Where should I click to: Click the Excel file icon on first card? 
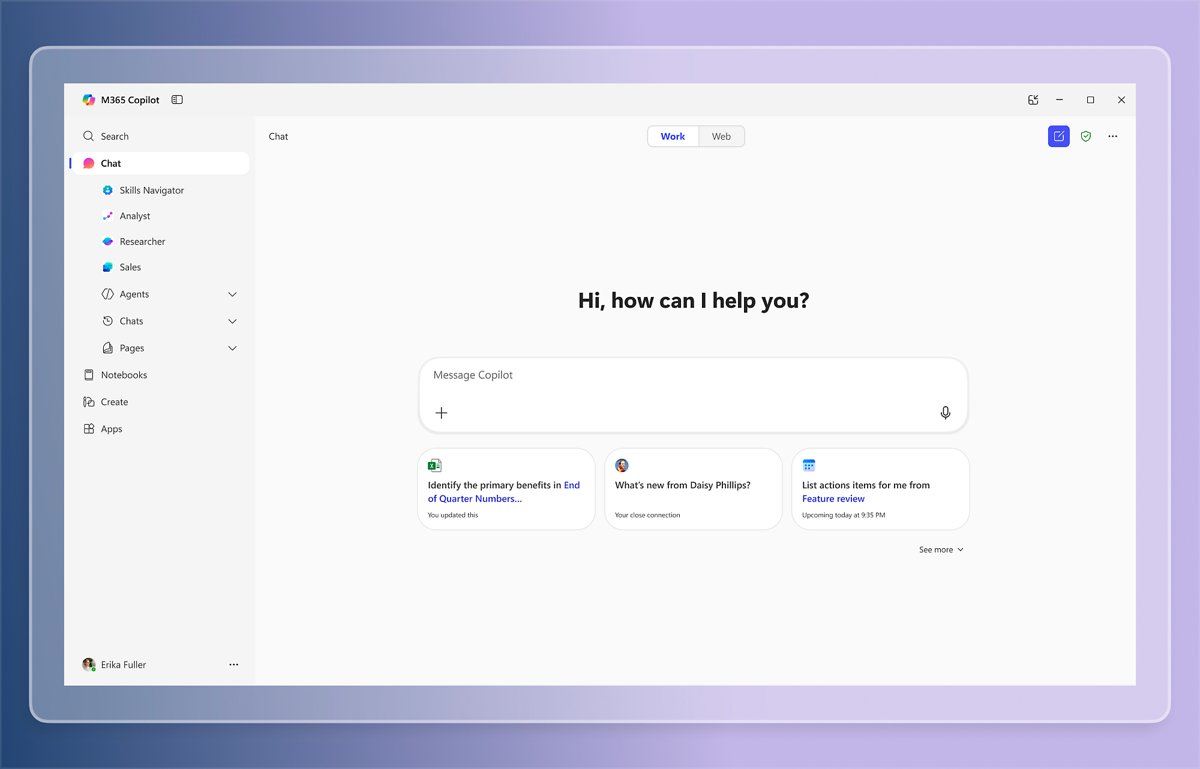point(435,465)
